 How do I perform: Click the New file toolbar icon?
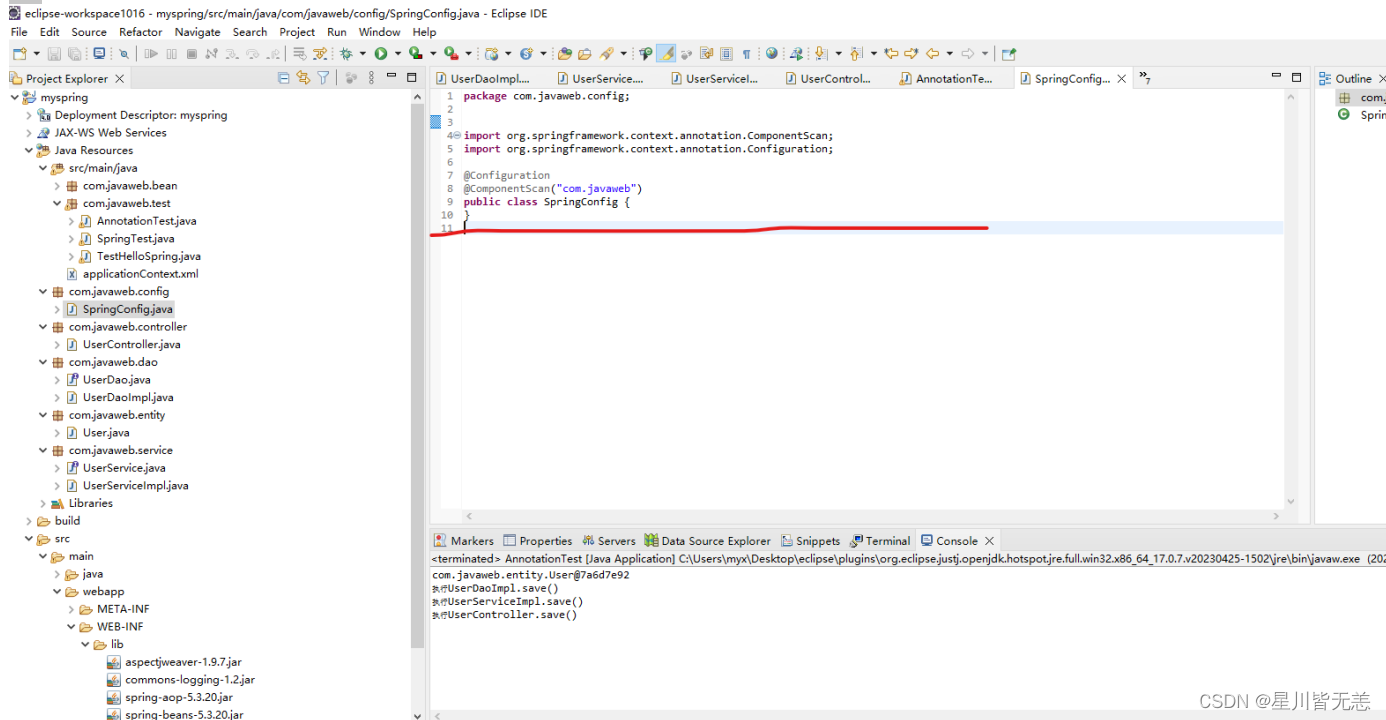[x=19, y=53]
